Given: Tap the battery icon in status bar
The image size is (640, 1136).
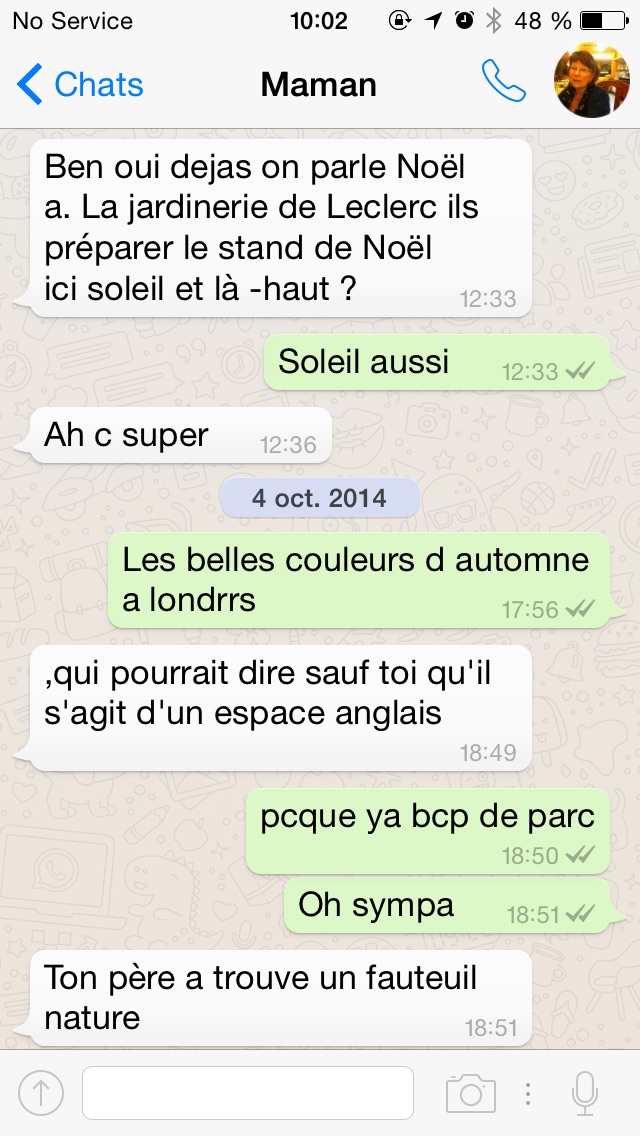Looking at the screenshot, I should pos(604,21).
